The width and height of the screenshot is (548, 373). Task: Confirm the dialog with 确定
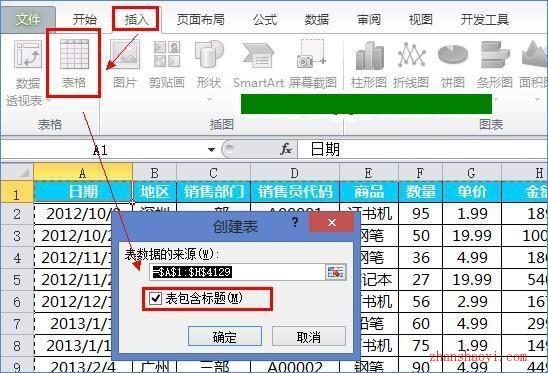[x=225, y=337]
